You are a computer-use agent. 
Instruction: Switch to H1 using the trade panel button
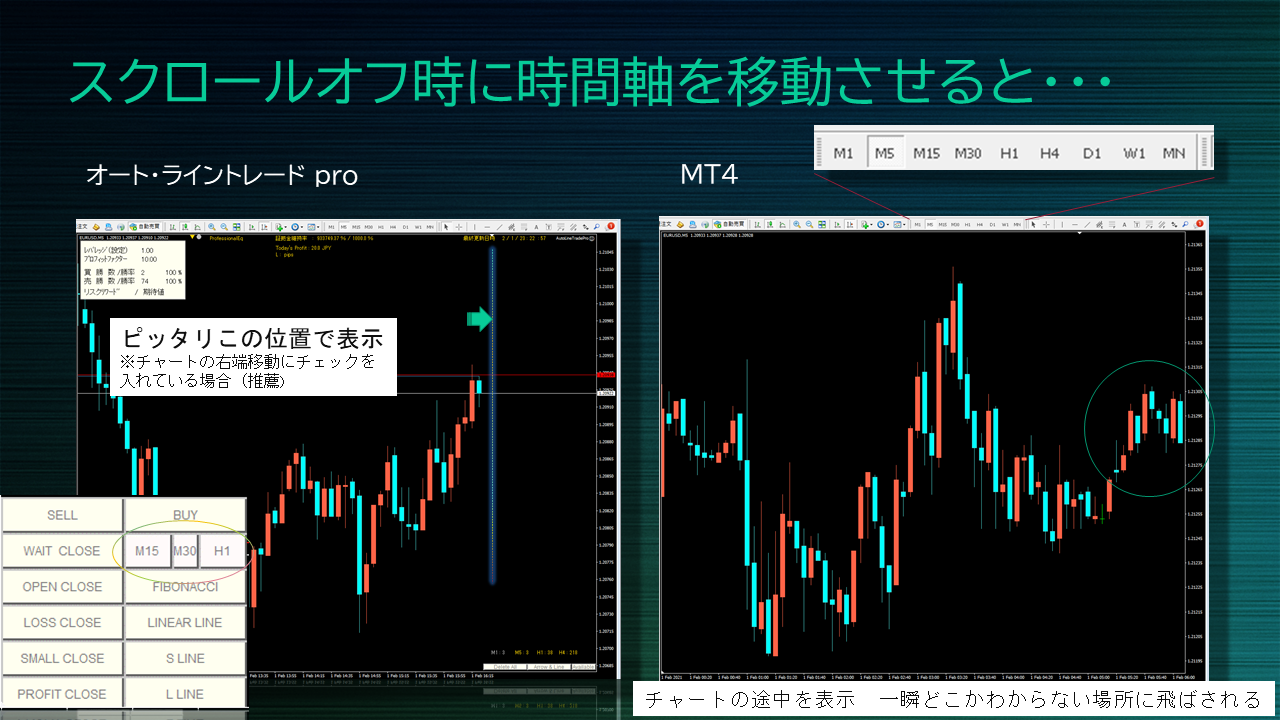coord(222,551)
